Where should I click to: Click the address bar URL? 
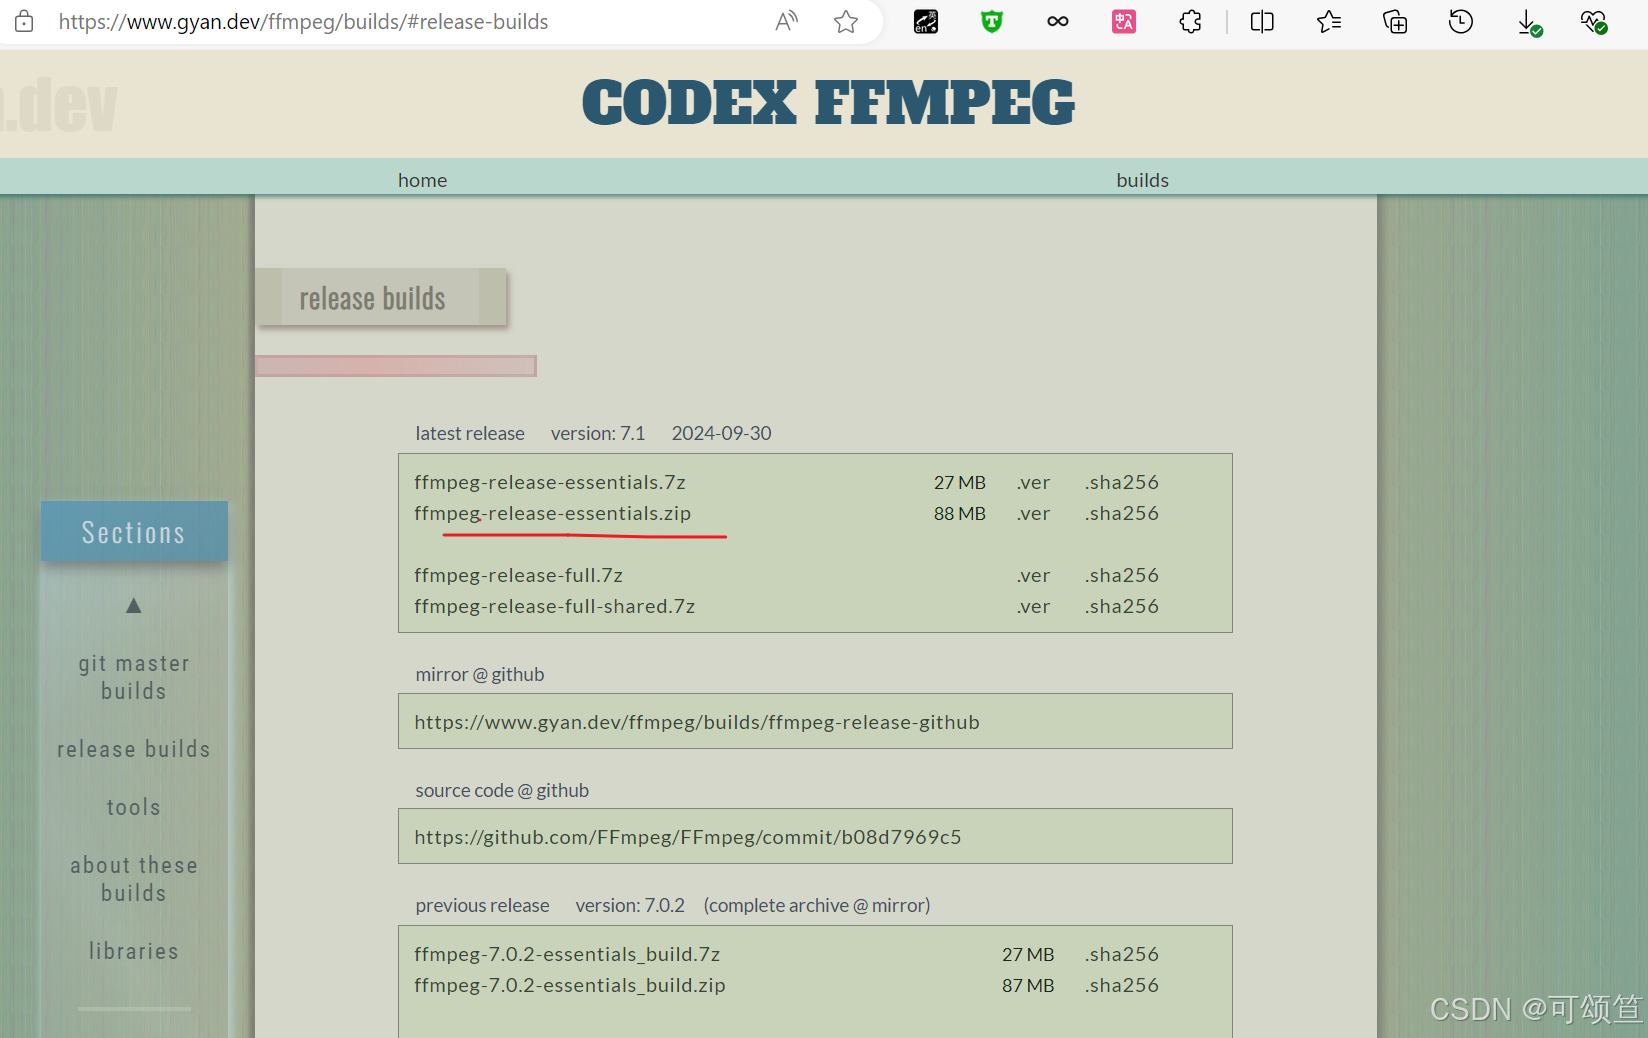point(303,21)
